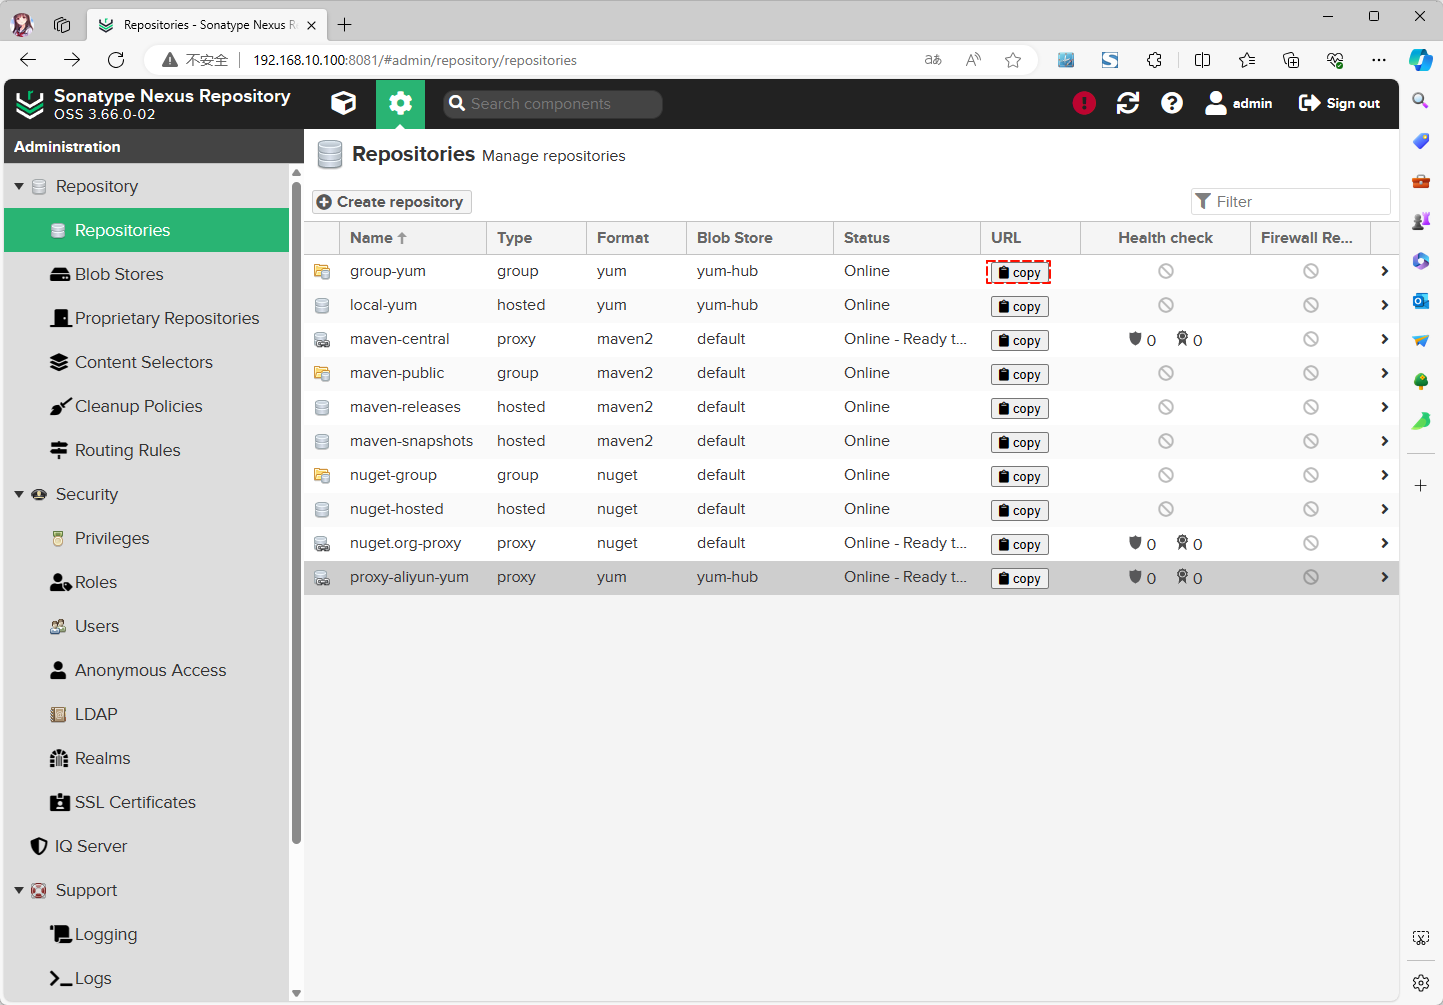Collapse the Support tree section
Image resolution: width=1443 pixels, height=1005 pixels.
[19, 890]
